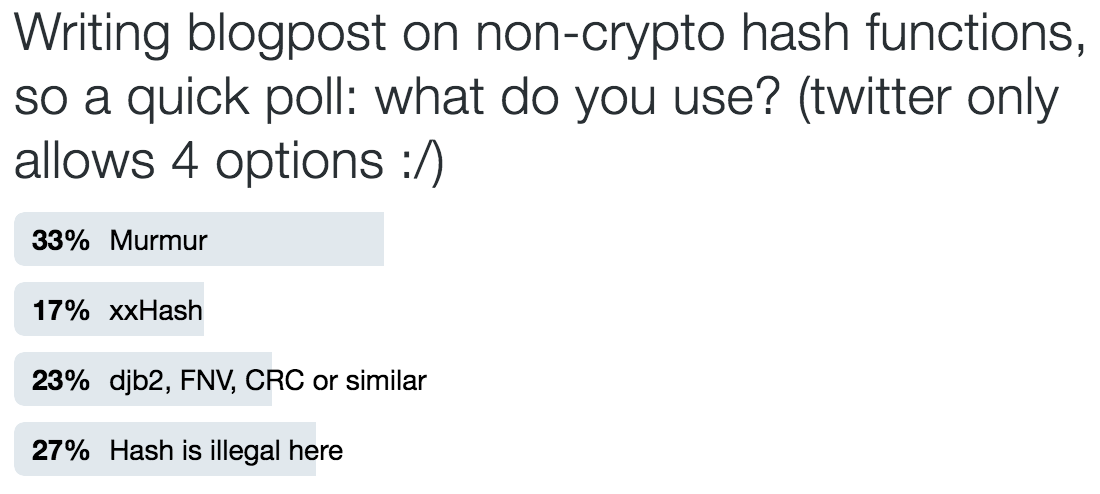Click the 17% result percentage
Screen dimensions: 1100x494
(61, 310)
